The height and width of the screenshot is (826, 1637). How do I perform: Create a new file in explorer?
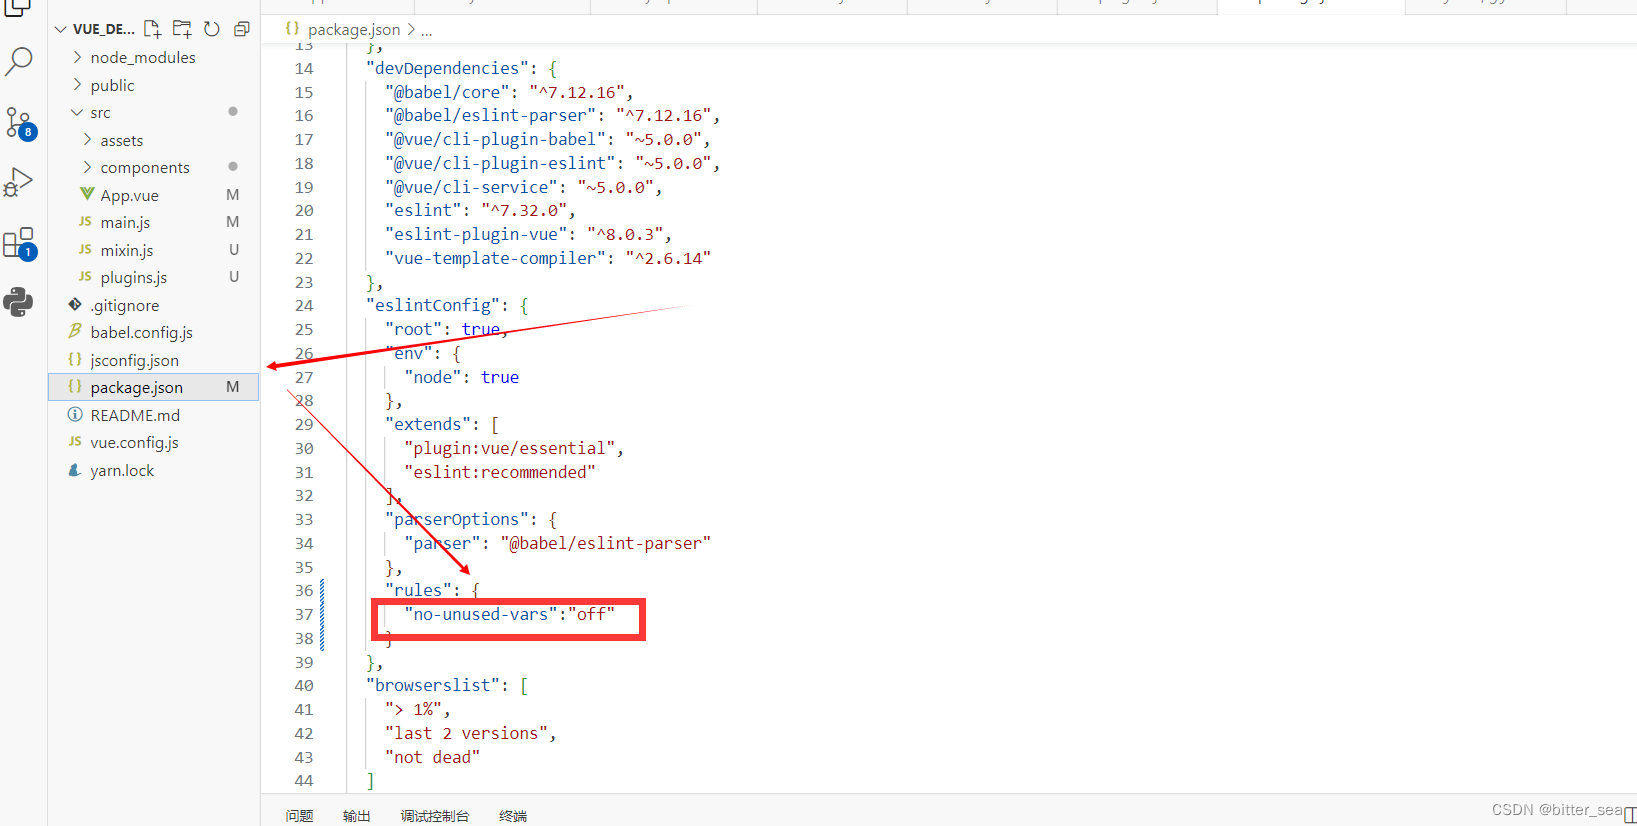(x=152, y=29)
